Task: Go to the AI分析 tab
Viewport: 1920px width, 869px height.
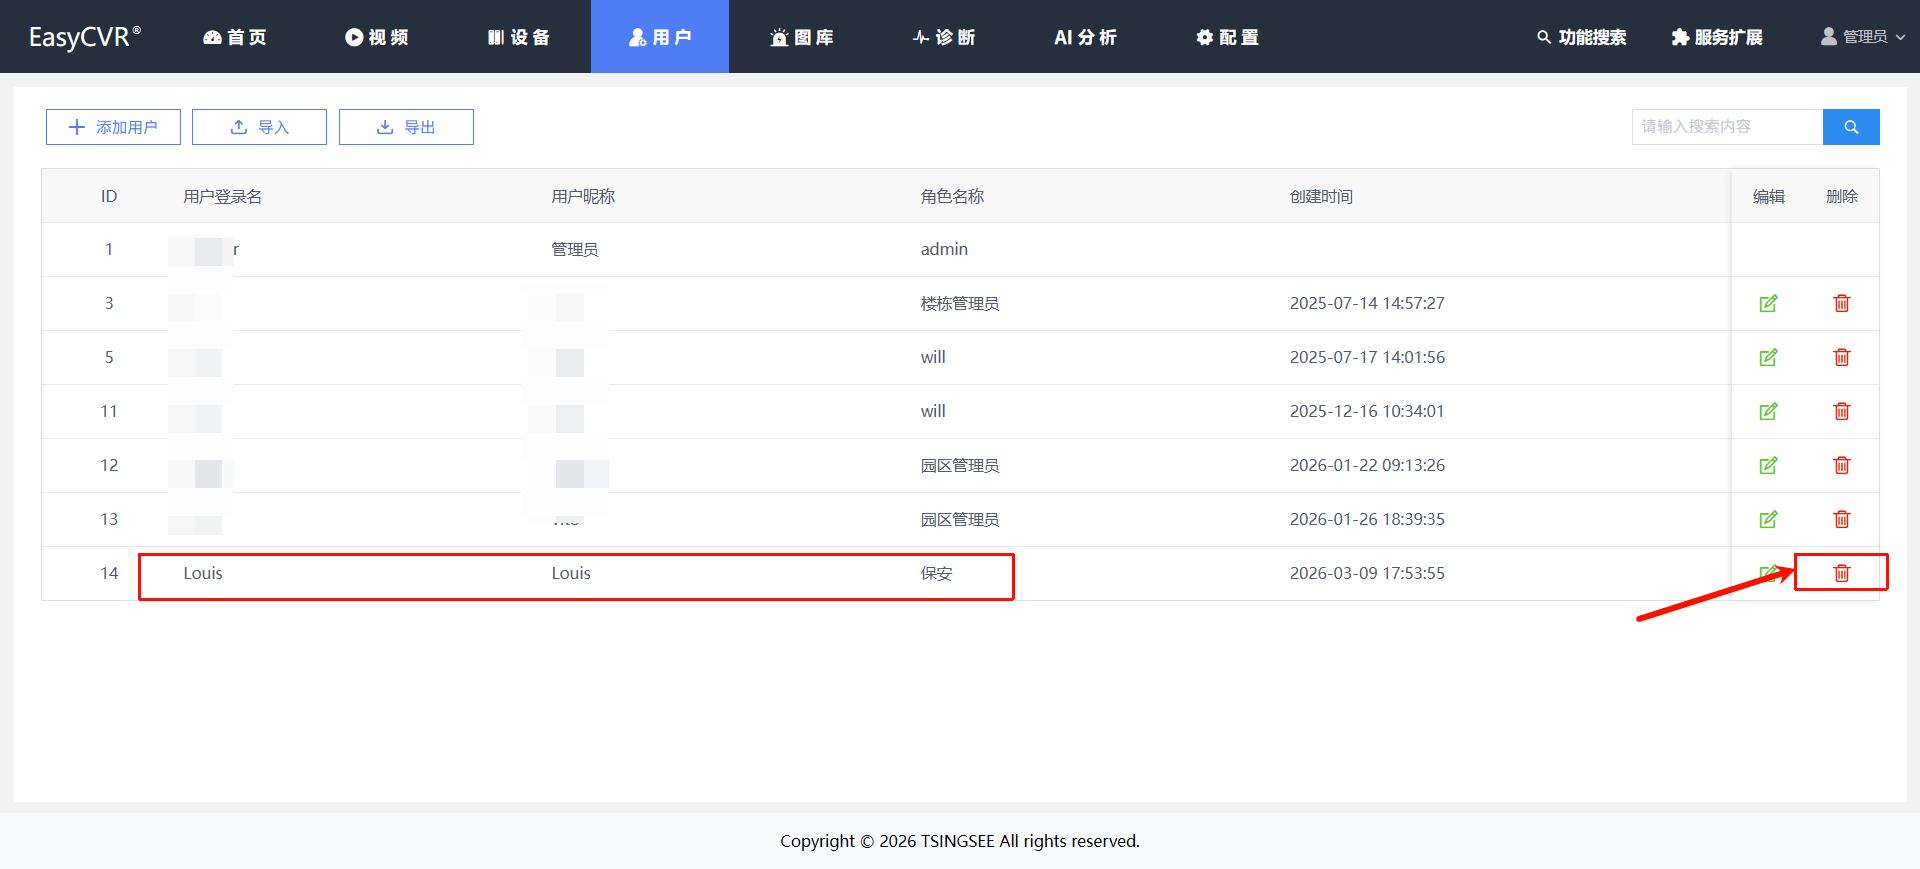Action: coord(1085,37)
